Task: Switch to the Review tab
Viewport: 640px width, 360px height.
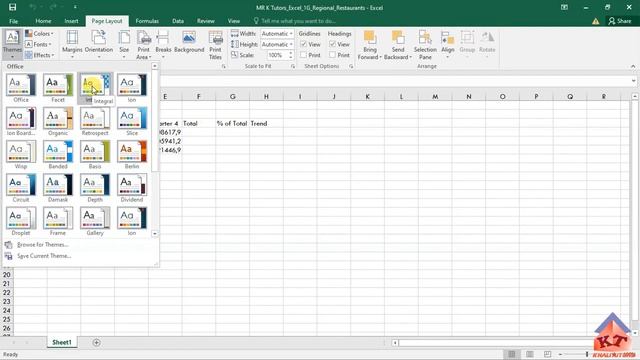Action: click(206, 21)
